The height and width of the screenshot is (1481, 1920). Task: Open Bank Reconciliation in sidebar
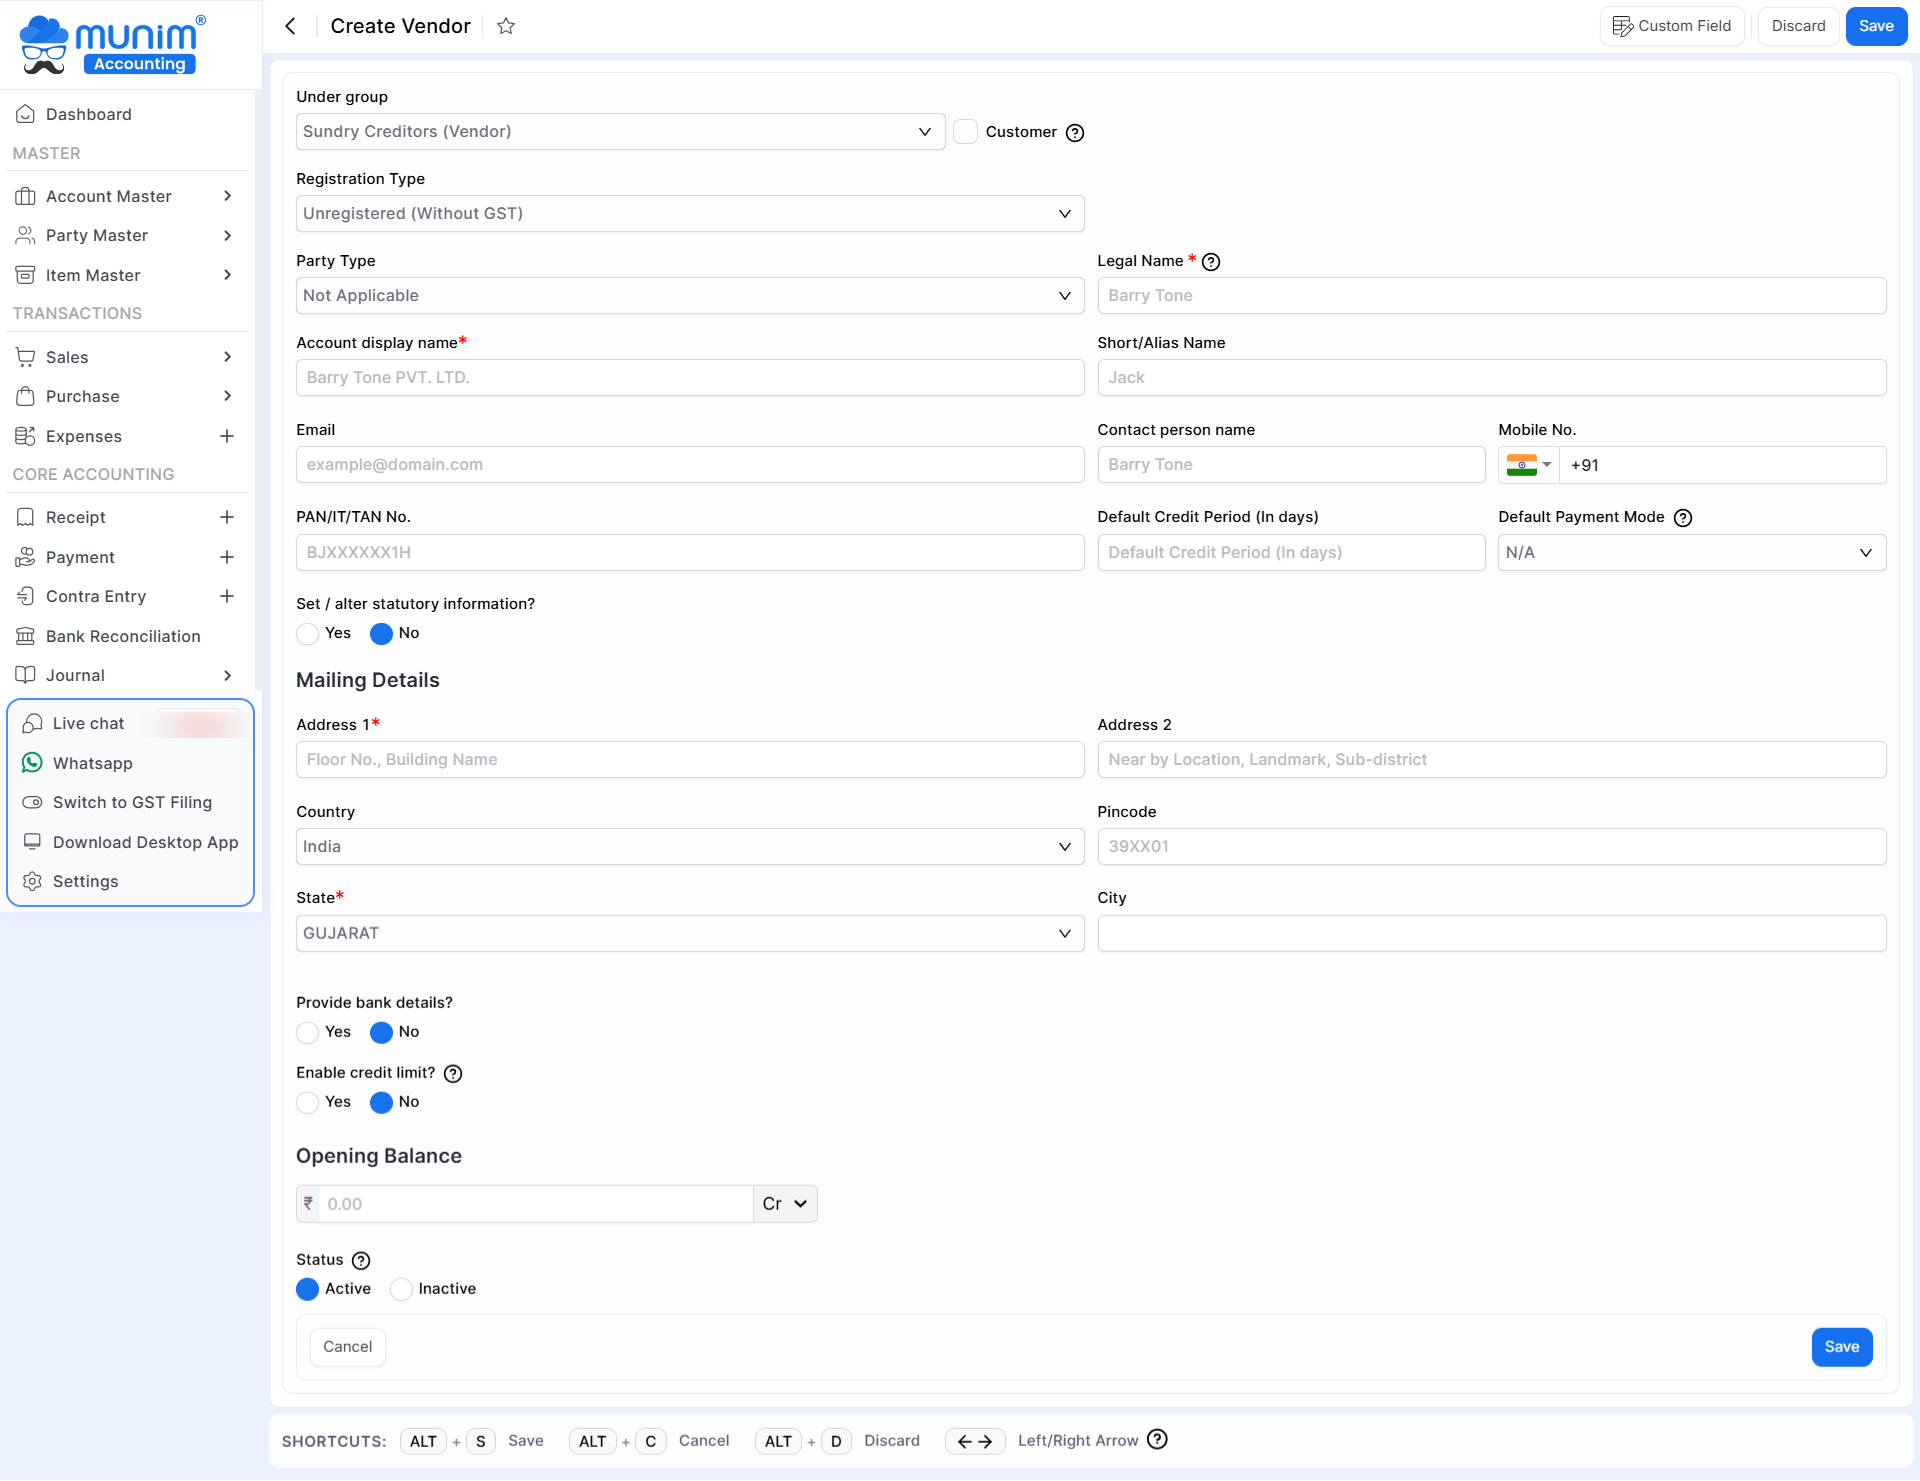125,636
